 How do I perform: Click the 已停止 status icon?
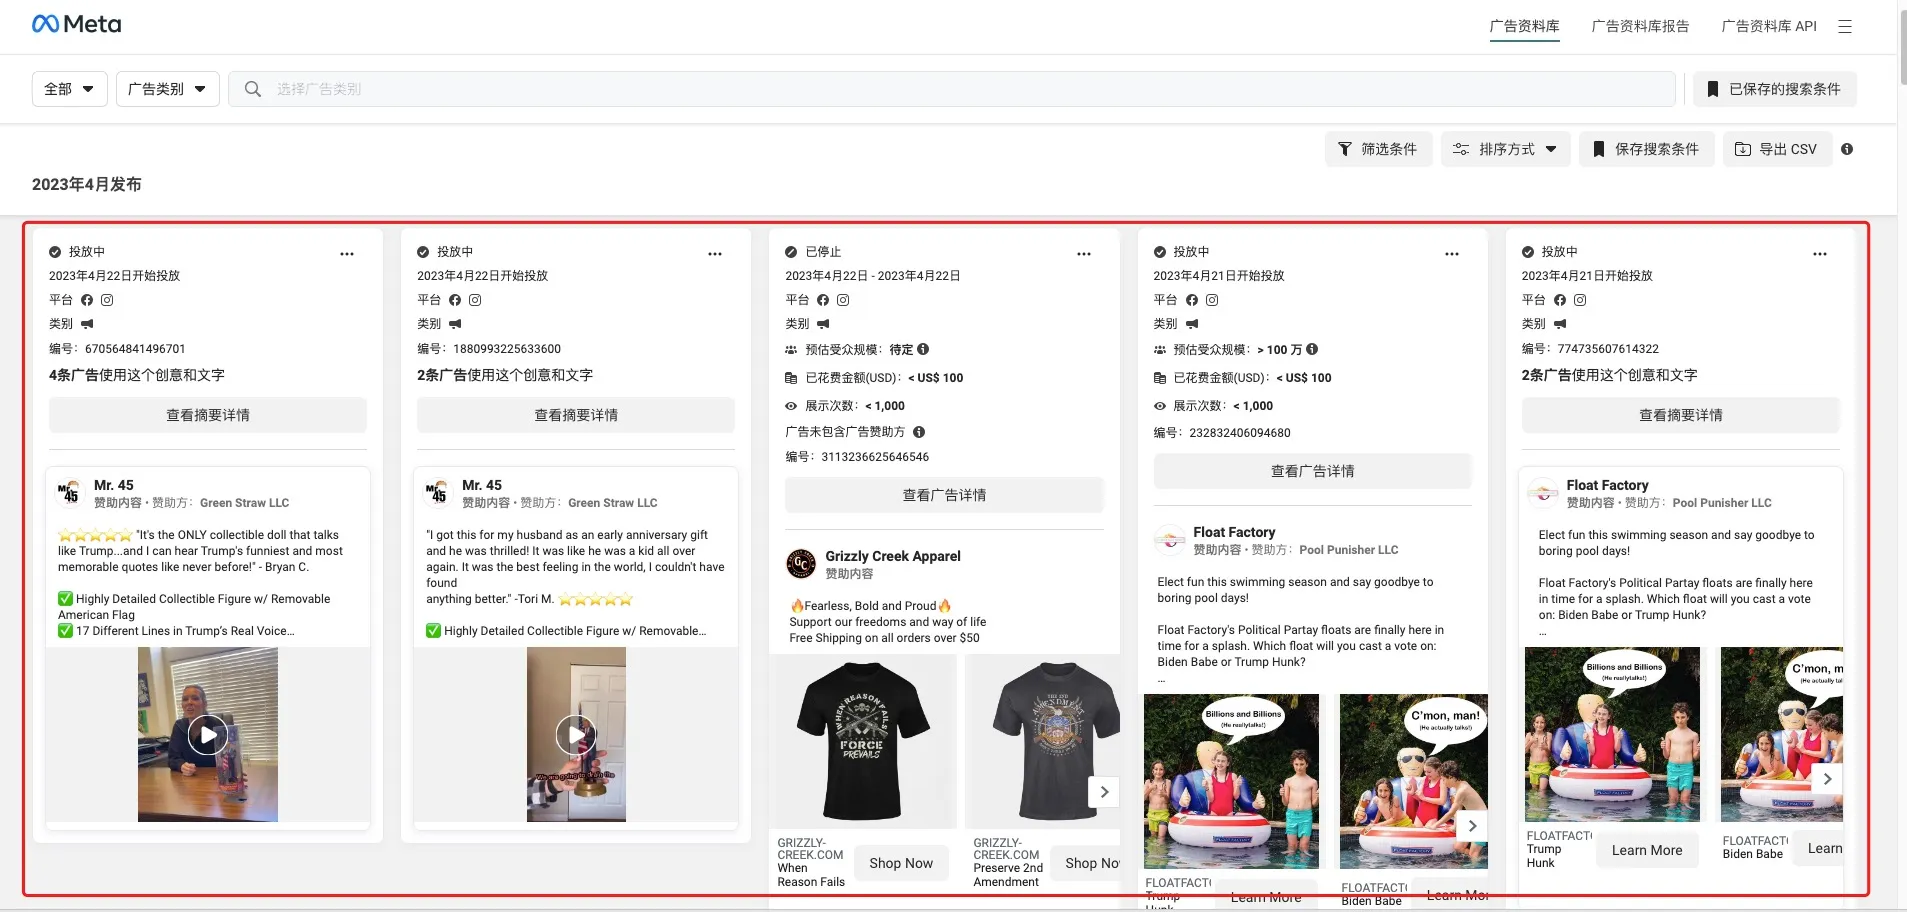[791, 252]
